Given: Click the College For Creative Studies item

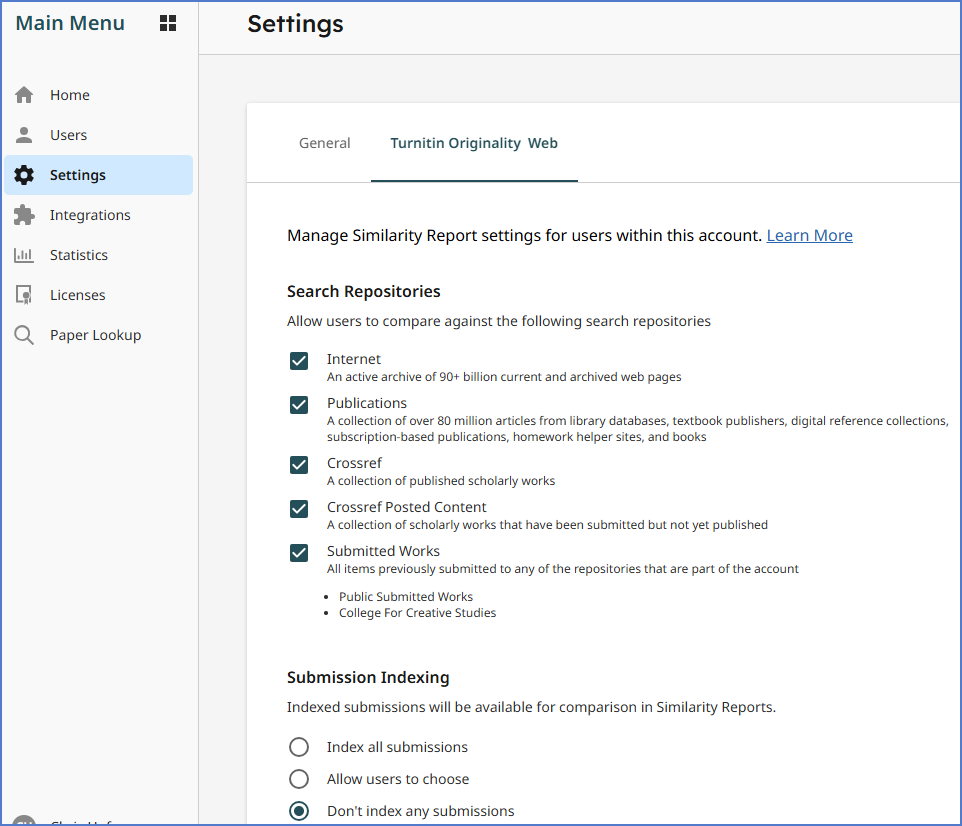Looking at the screenshot, I should coord(417,612).
